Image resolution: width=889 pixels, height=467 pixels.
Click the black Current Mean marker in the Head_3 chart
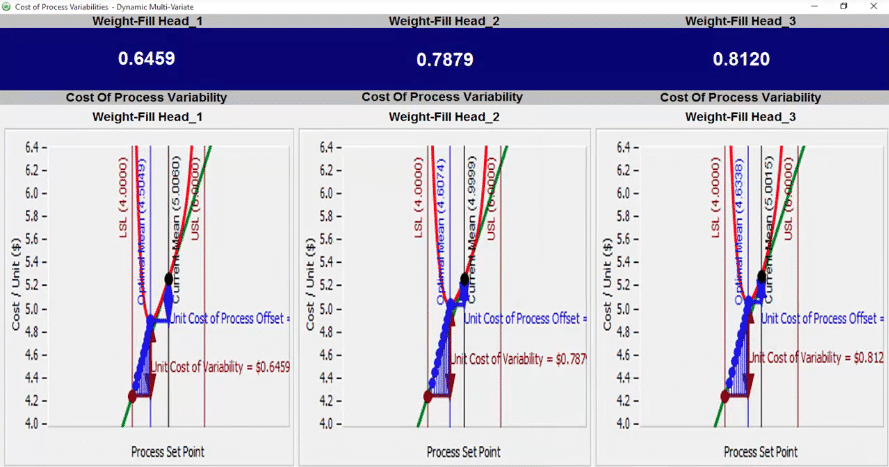tap(761, 276)
